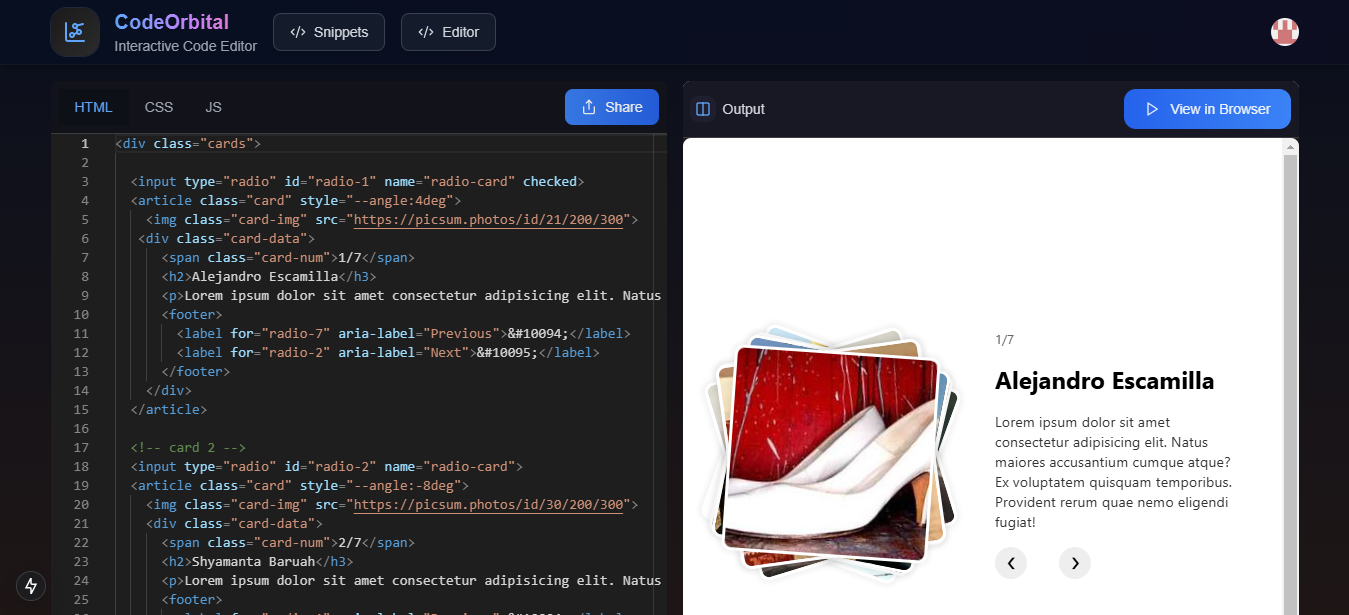Screen dimensions: 1349x615
Task: Click the previous-card left arrow in the preview
Action: coord(1010,563)
